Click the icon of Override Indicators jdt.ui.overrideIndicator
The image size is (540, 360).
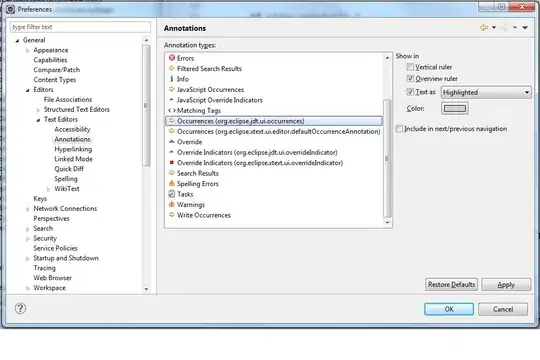click(x=172, y=152)
